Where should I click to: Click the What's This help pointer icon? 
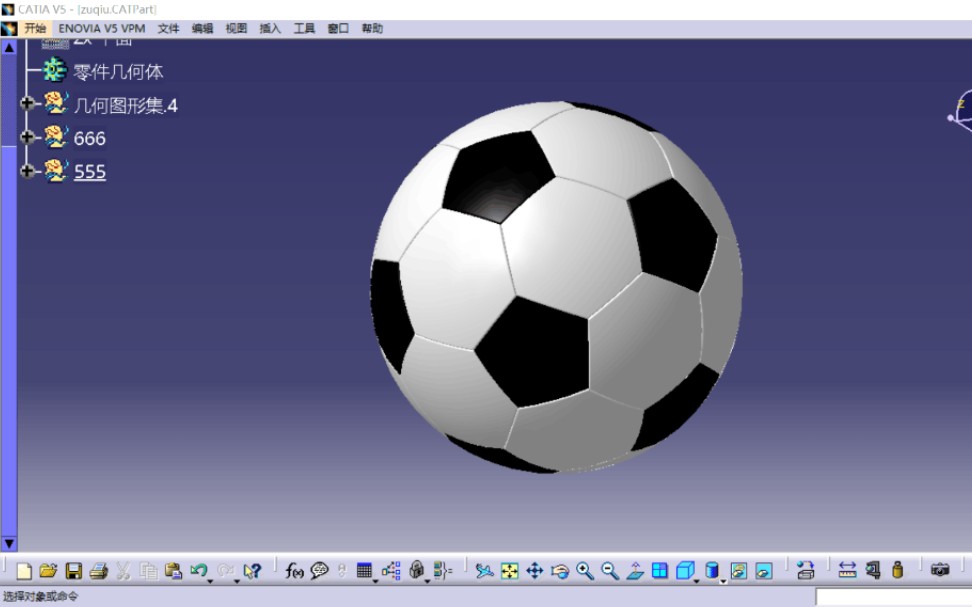252,570
